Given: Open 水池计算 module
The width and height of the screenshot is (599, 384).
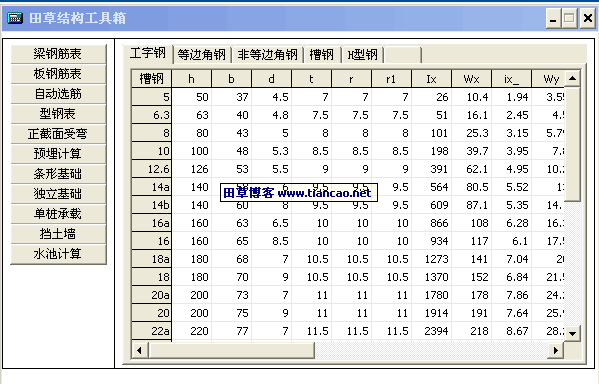Looking at the screenshot, I should pos(58,254).
